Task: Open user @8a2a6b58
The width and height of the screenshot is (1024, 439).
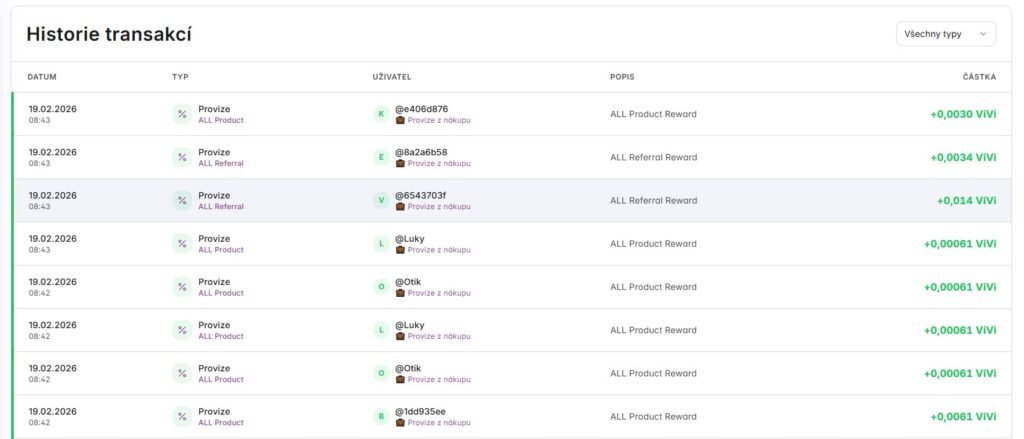Action: pos(421,152)
